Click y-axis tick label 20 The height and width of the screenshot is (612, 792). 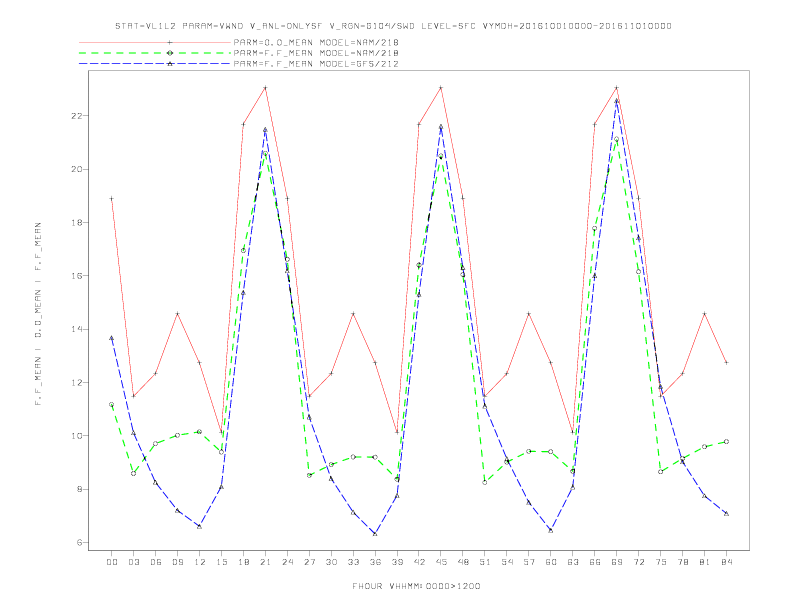click(x=77, y=169)
